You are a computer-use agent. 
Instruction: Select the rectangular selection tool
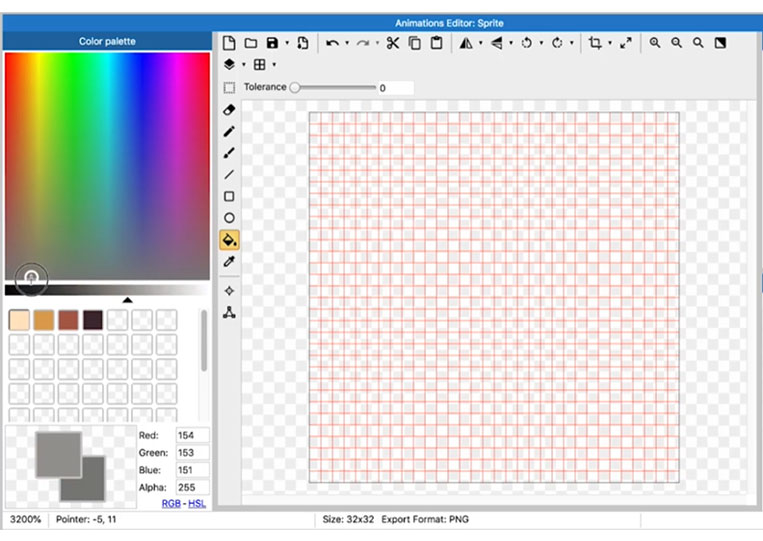coord(229,88)
